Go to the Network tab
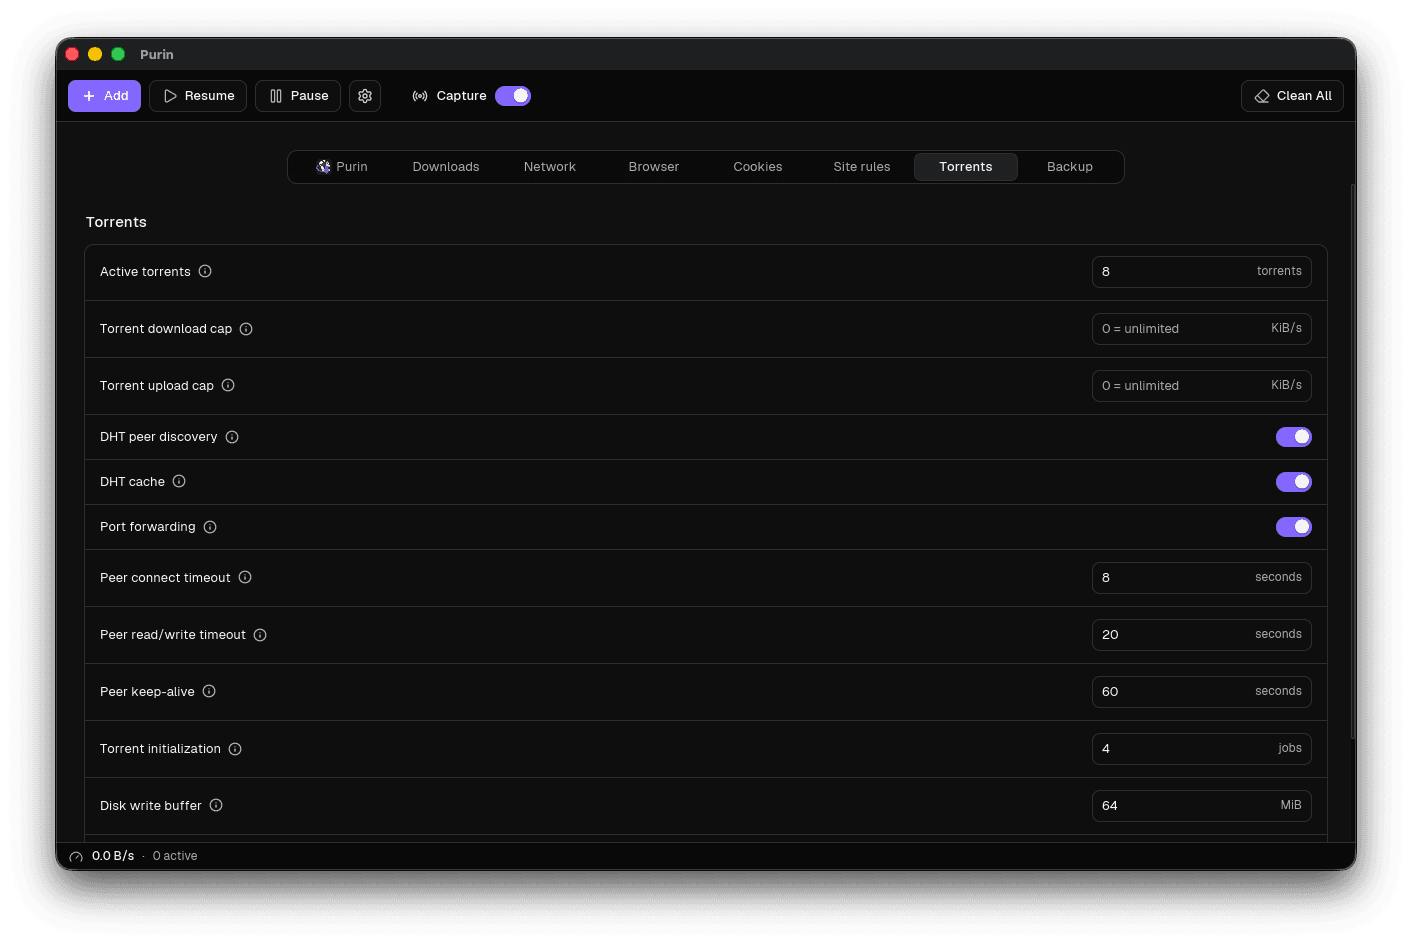The height and width of the screenshot is (944, 1412). (550, 167)
